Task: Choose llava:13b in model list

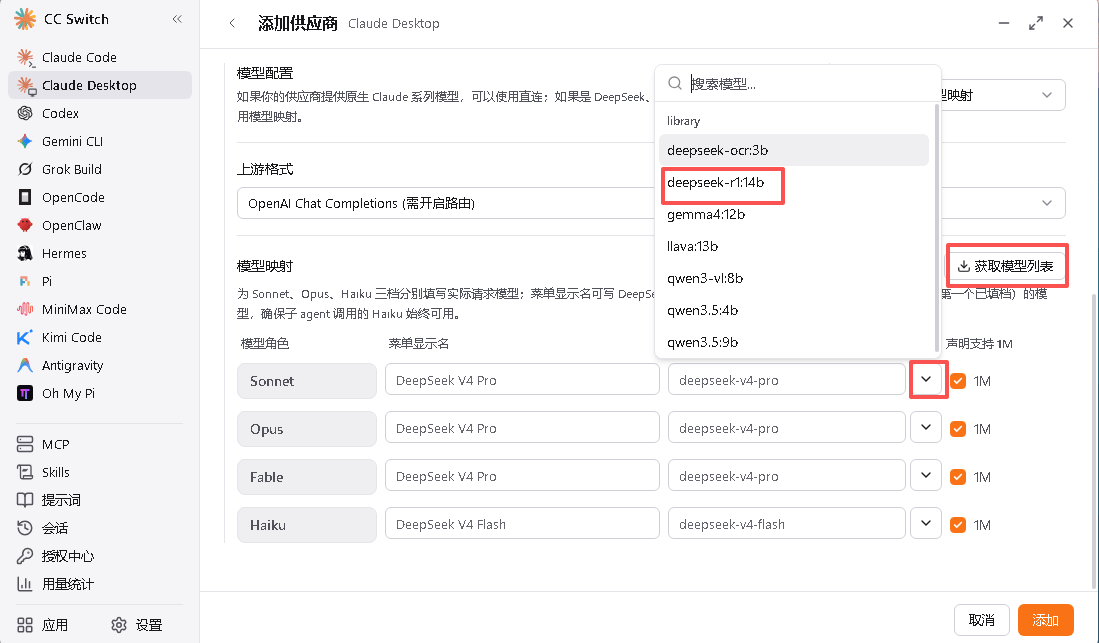Action: click(x=793, y=247)
